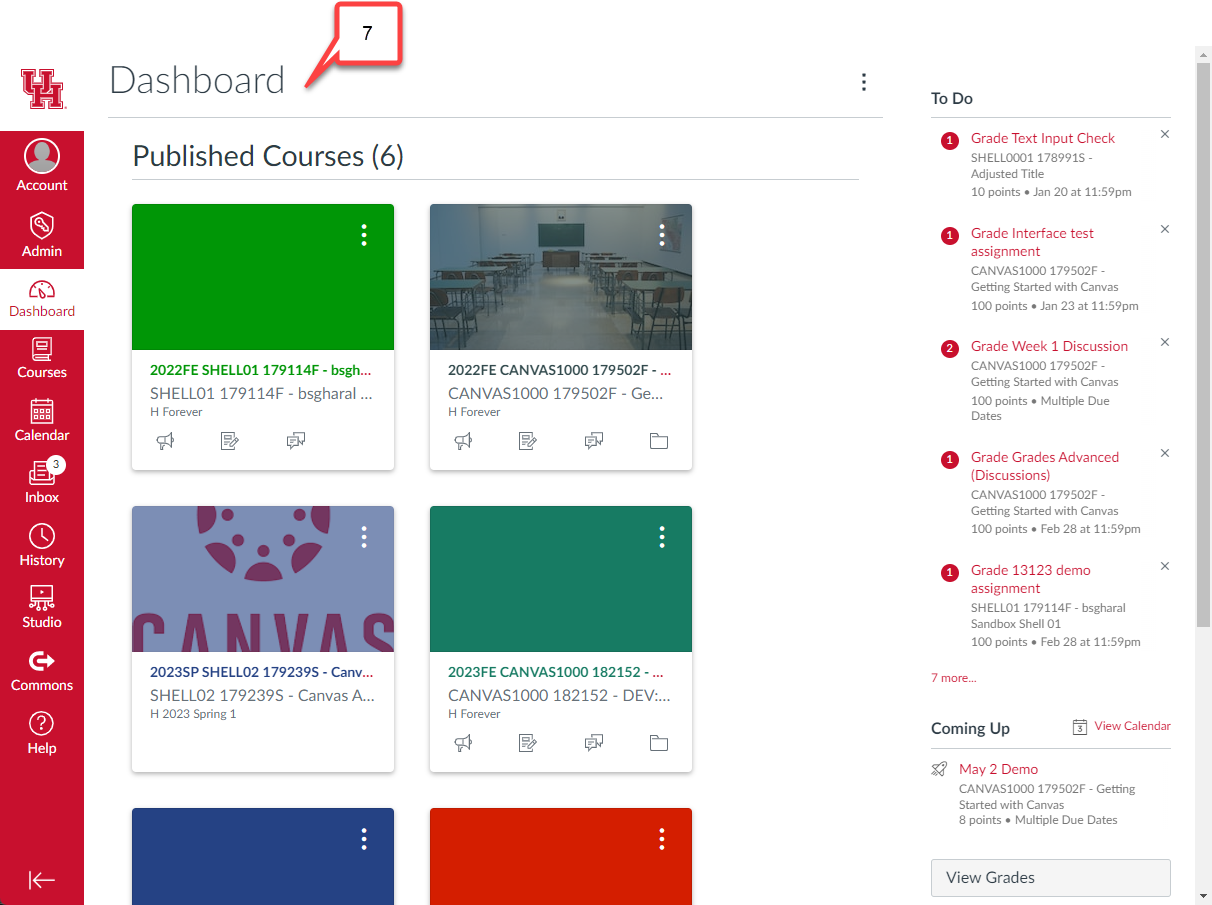The width and height of the screenshot is (1212, 905).
Task: Open options menu on the red course card
Action: [x=662, y=839]
